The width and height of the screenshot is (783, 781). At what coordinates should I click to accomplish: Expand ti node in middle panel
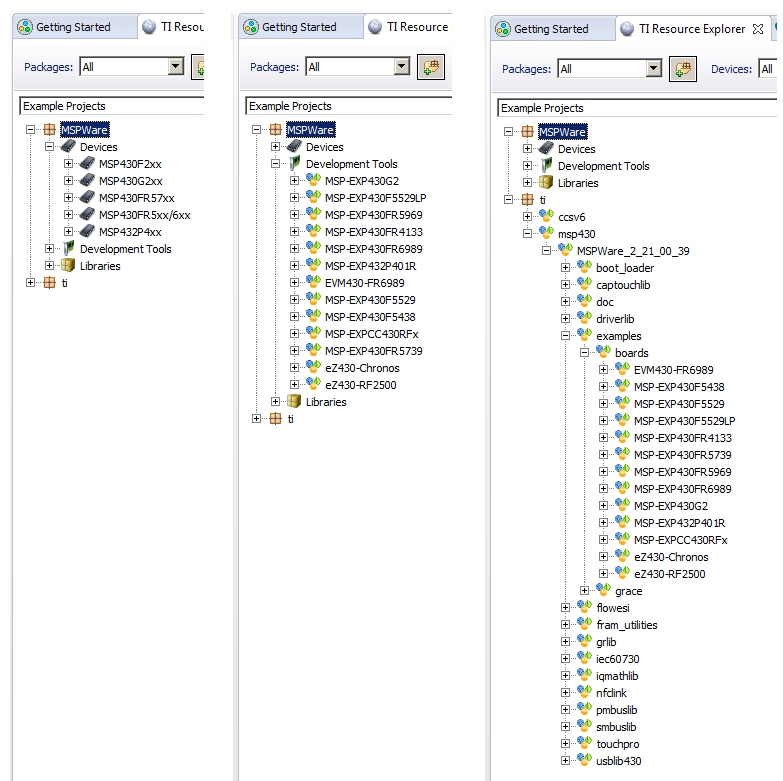point(256,418)
